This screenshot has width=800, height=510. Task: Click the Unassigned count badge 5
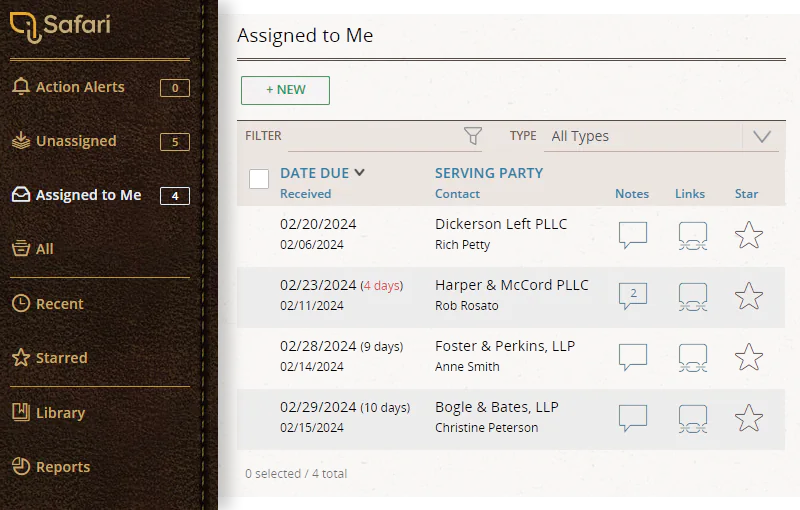point(175,142)
